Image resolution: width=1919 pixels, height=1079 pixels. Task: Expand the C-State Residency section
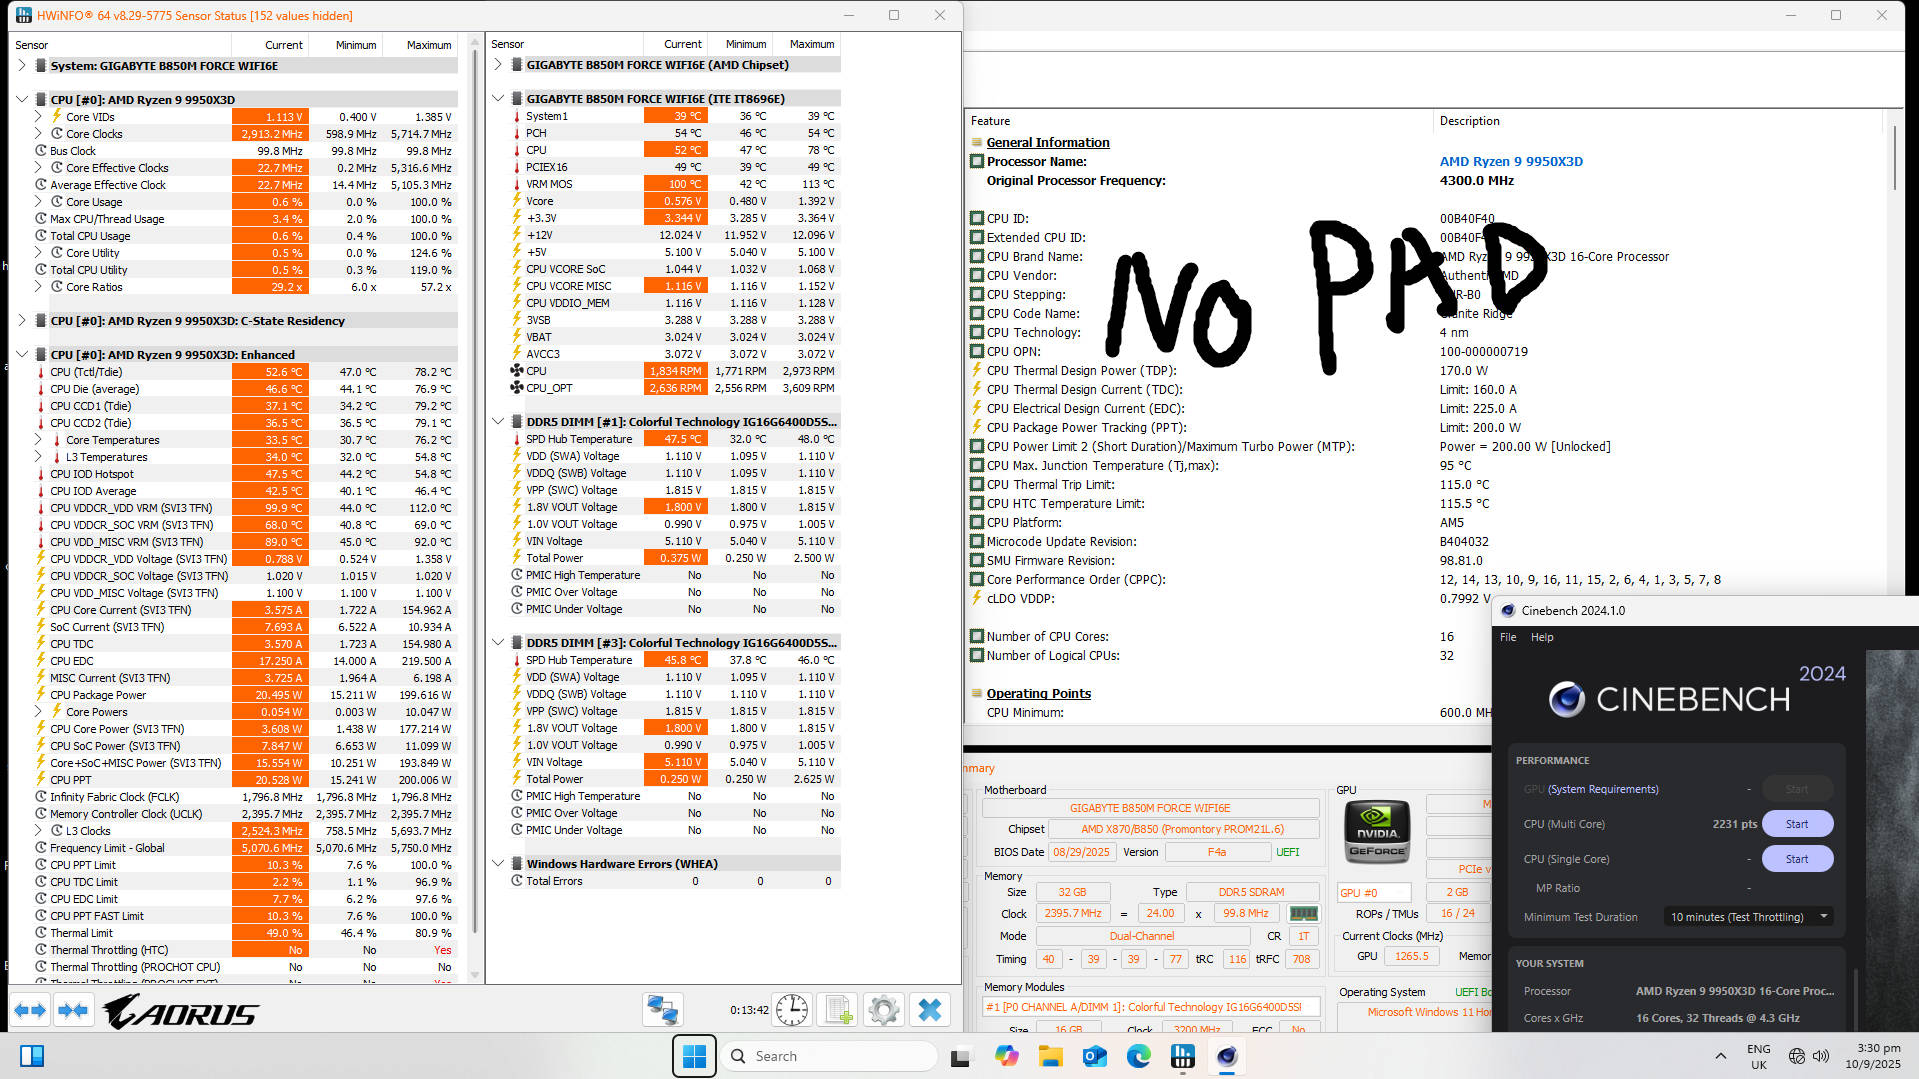tap(22, 320)
